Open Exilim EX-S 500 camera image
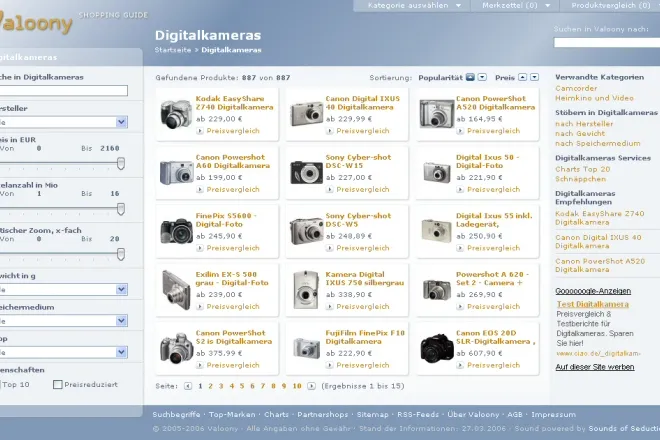This screenshot has width=660, height=440. 176,290
